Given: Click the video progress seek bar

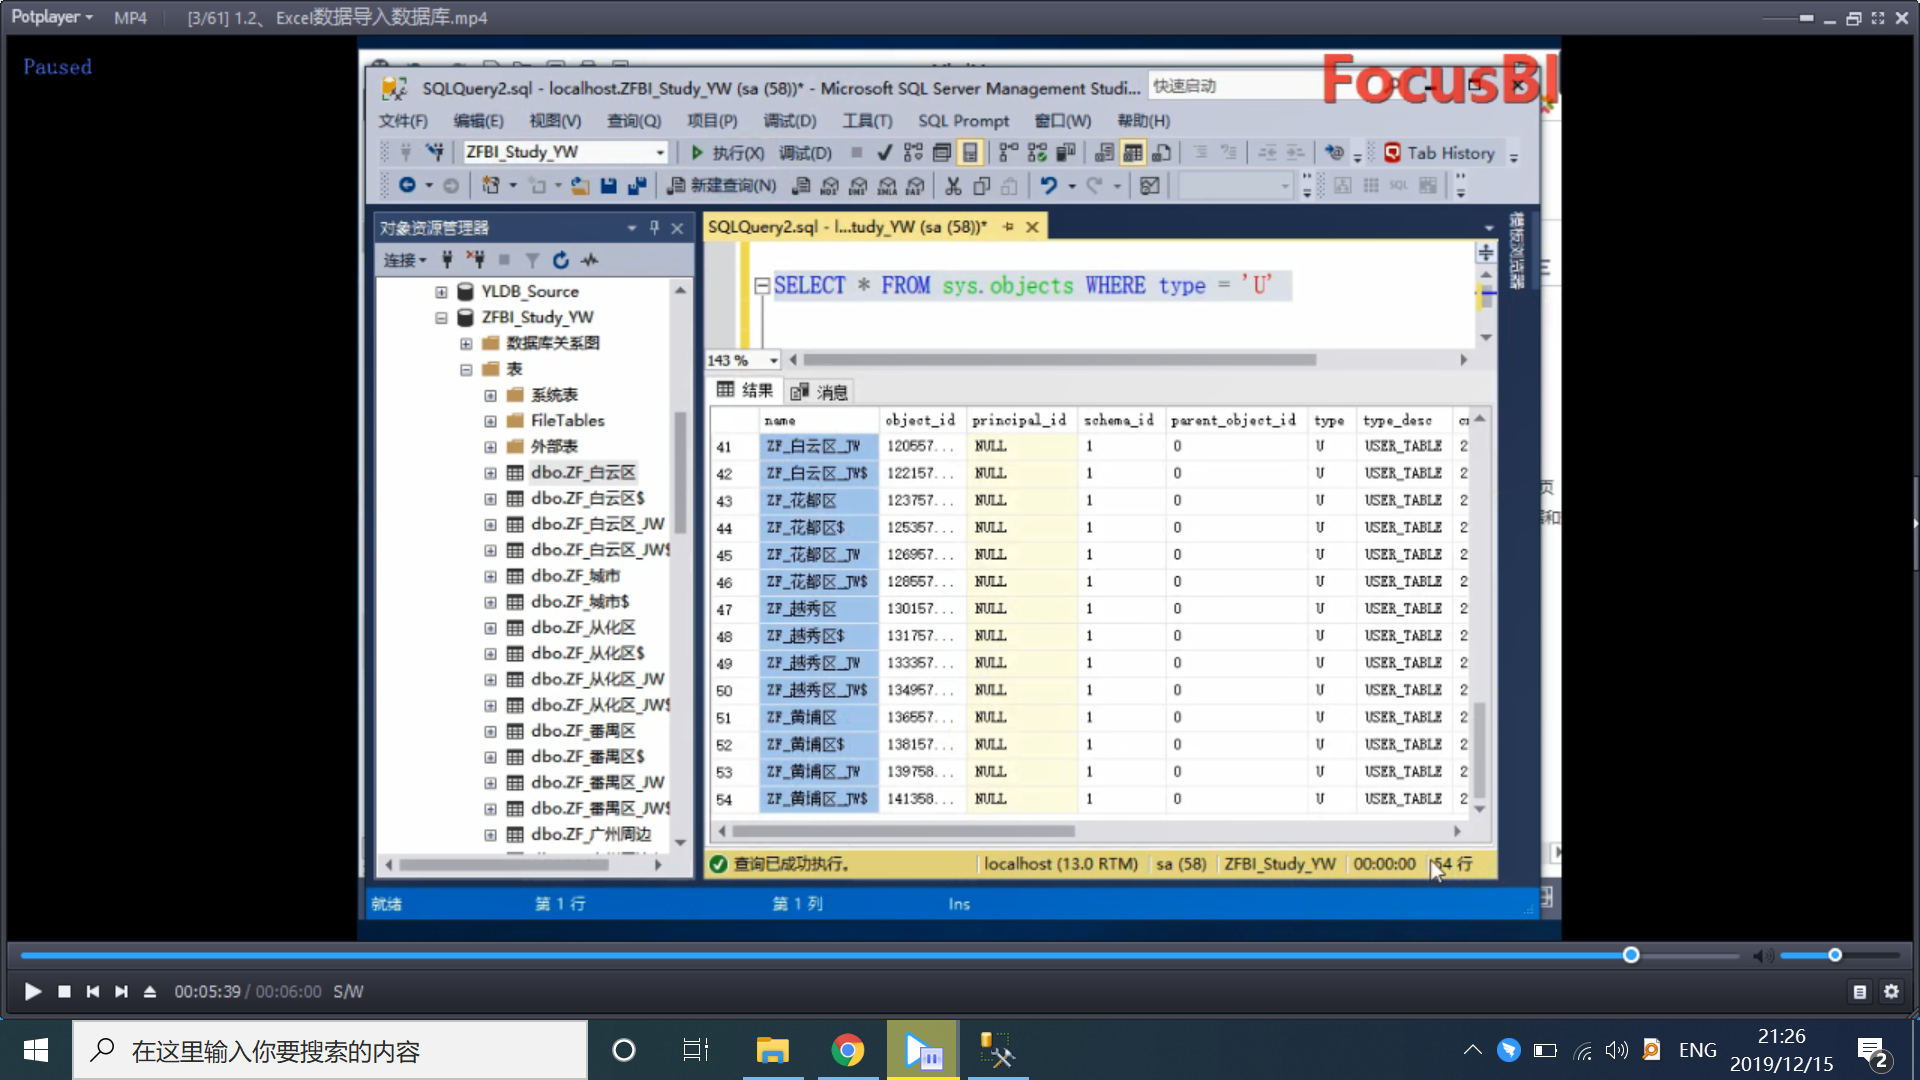Looking at the screenshot, I should [800, 956].
